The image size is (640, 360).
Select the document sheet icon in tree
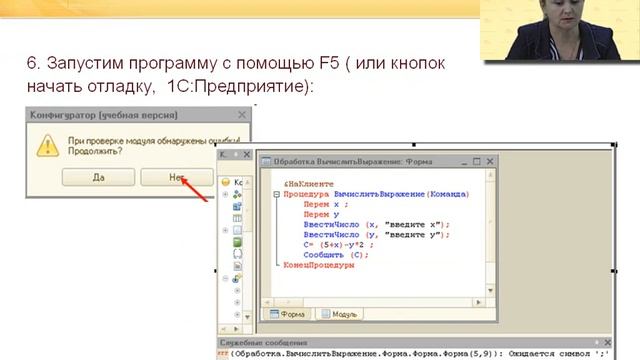pyautogui.click(x=237, y=230)
